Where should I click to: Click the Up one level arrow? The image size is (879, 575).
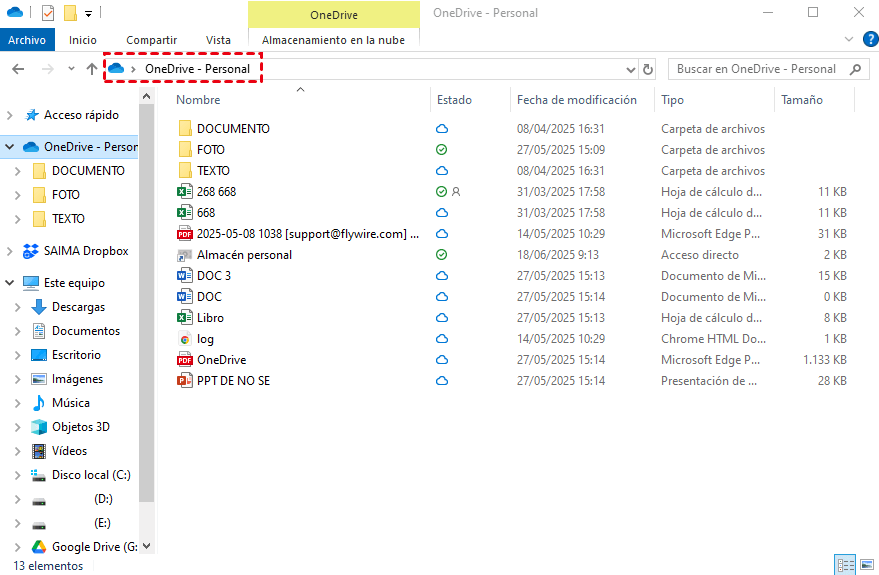coord(92,69)
